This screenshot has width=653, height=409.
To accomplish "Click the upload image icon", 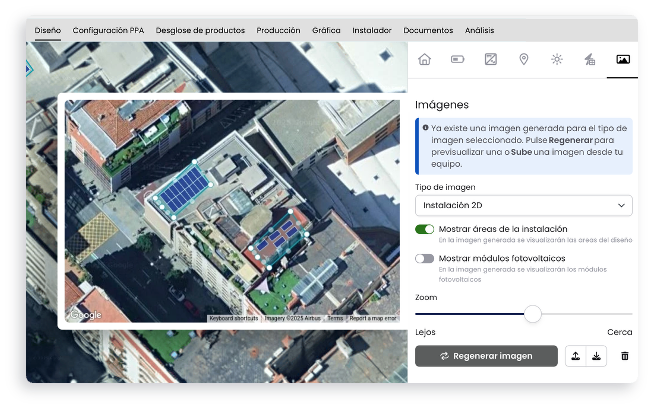I will (x=576, y=356).
